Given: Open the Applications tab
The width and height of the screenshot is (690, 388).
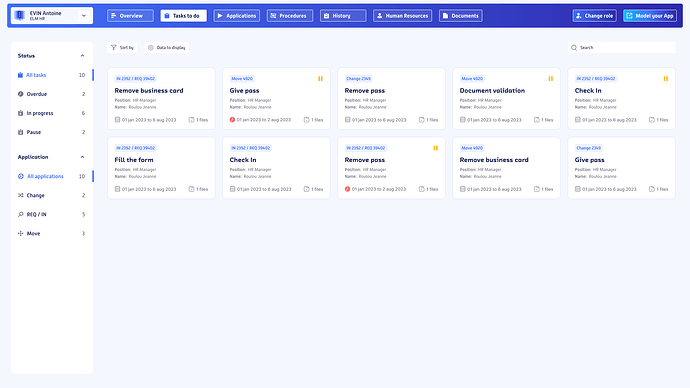Looking at the screenshot, I should [x=237, y=16].
